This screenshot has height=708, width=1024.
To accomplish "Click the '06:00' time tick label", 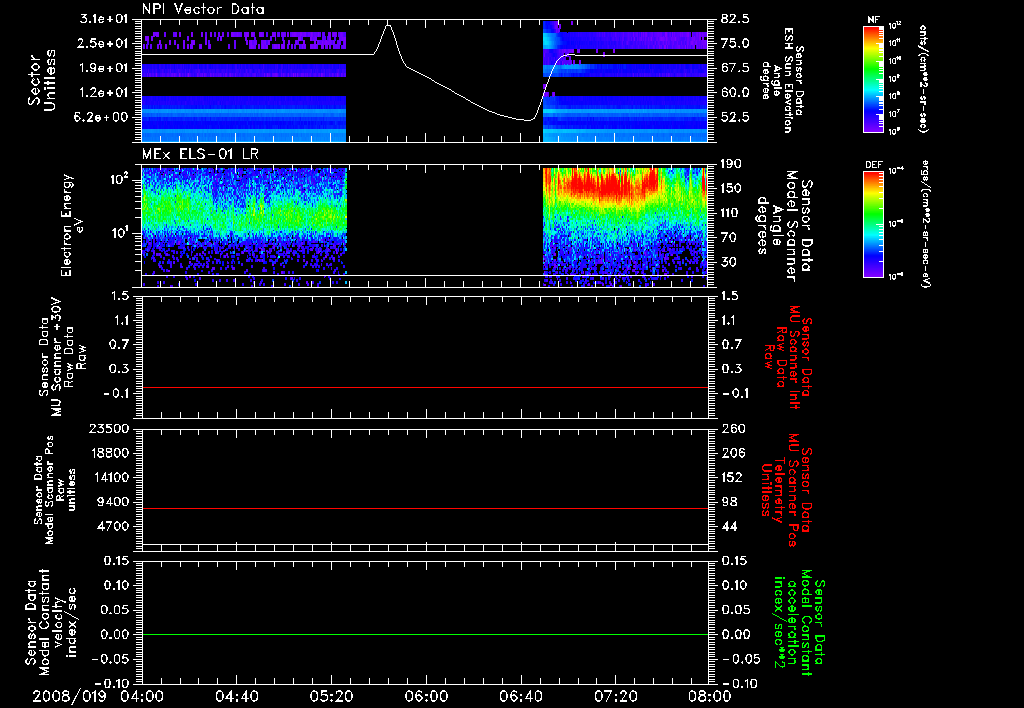I will pyautogui.click(x=426, y=696).
